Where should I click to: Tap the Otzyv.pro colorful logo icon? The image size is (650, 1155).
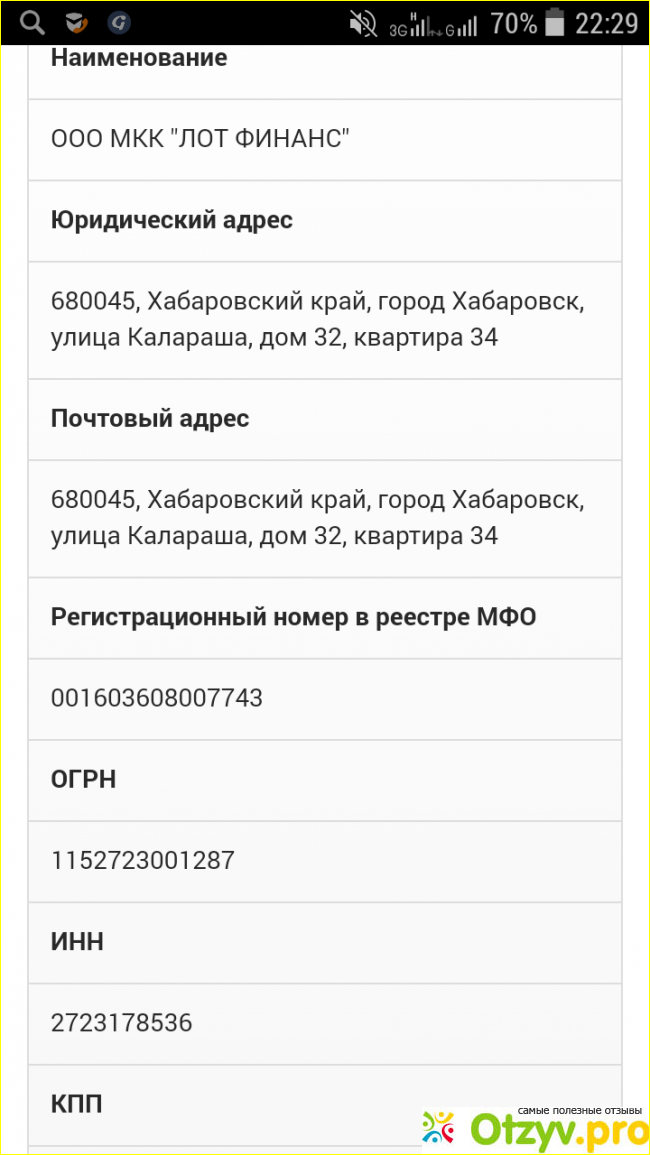[x=438, y=1127]
